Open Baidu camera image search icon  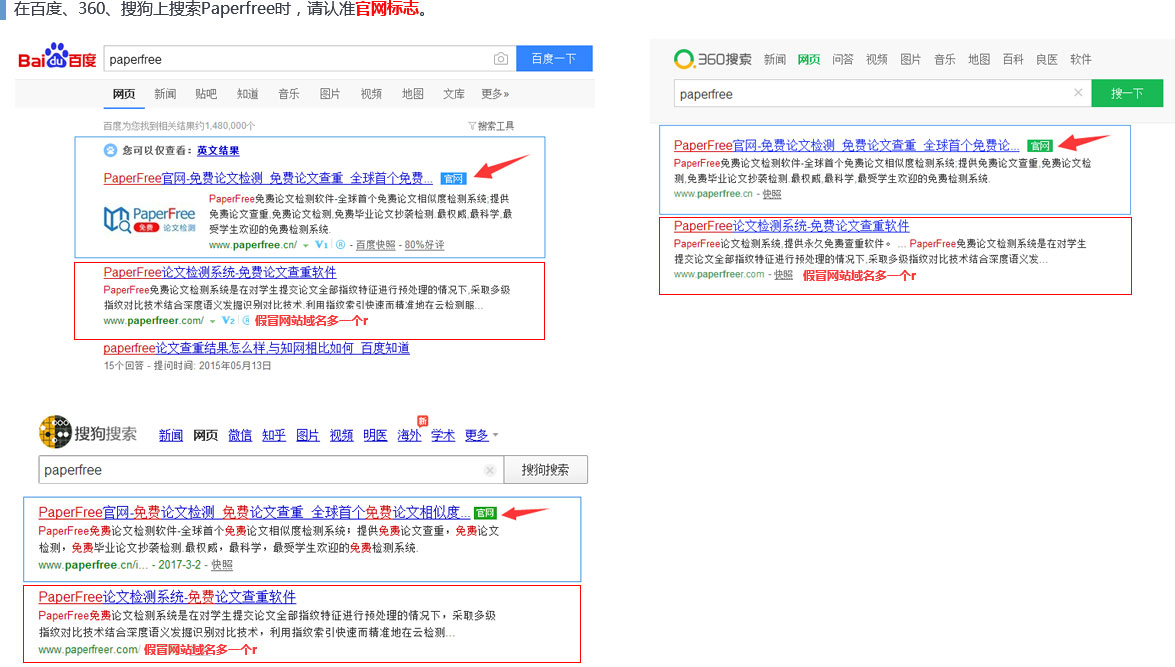point(501,58)
